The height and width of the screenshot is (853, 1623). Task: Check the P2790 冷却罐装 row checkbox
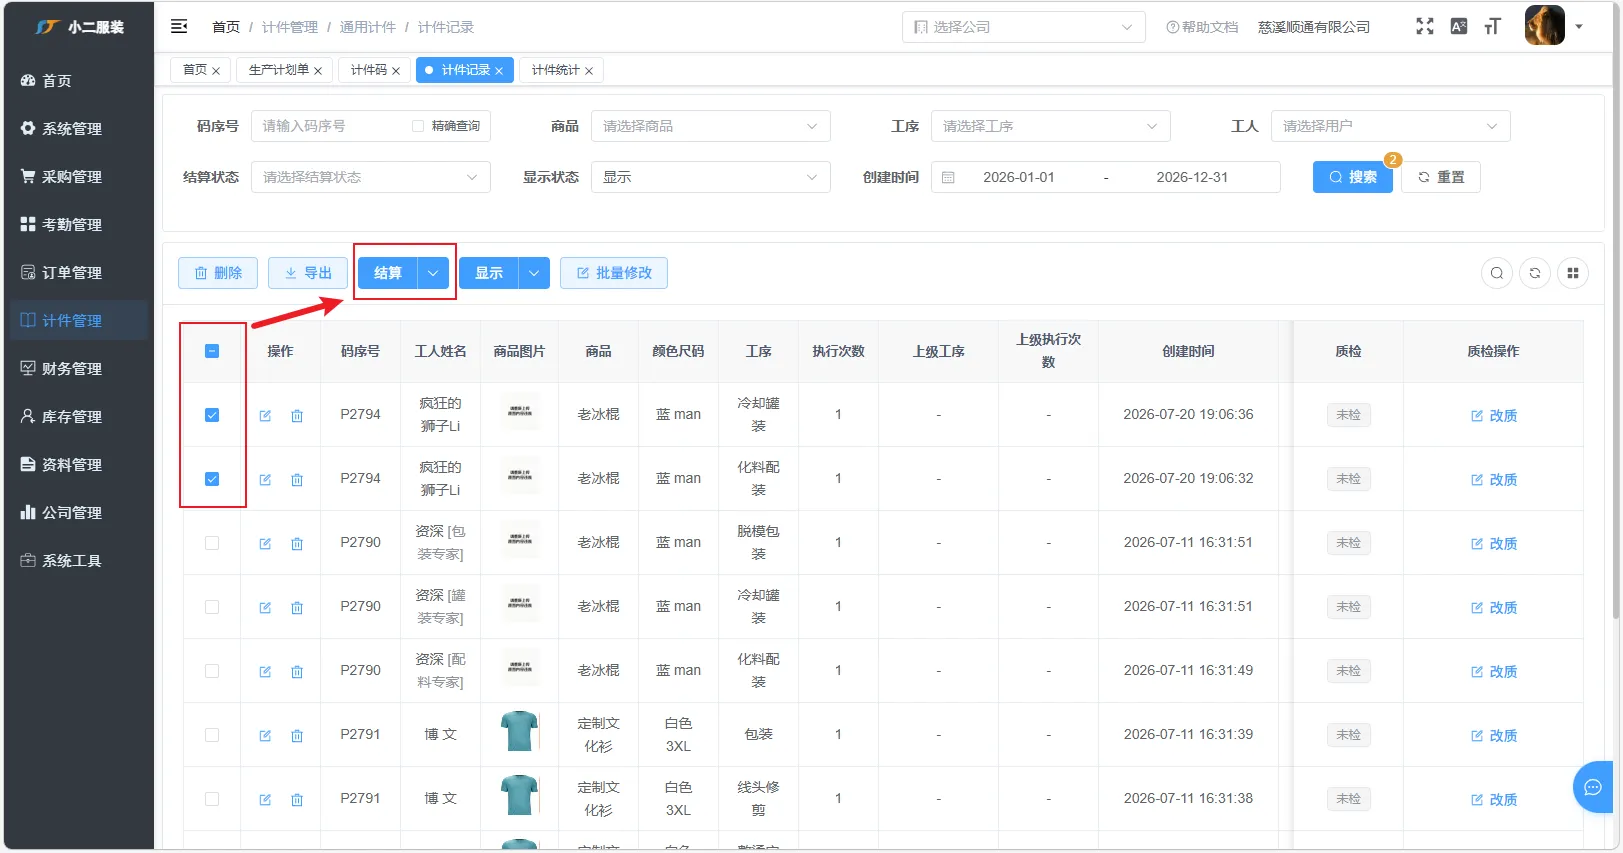212,607
